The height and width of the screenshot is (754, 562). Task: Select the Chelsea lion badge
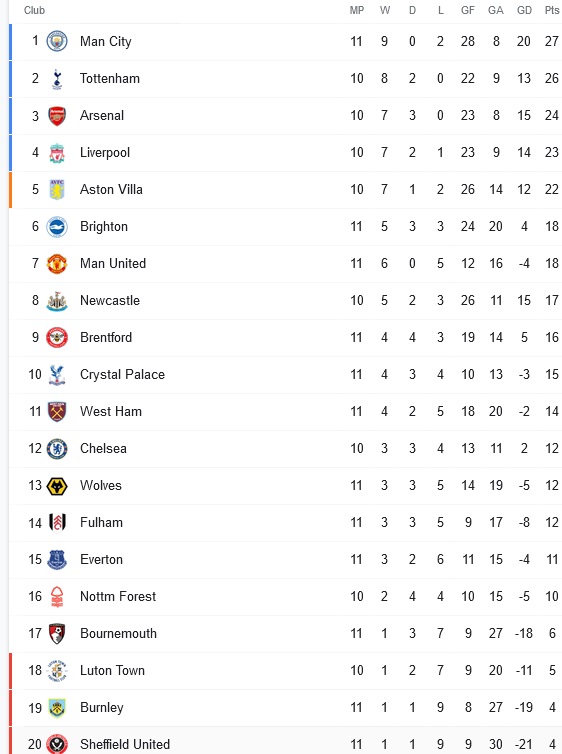[x=57, y=449]
